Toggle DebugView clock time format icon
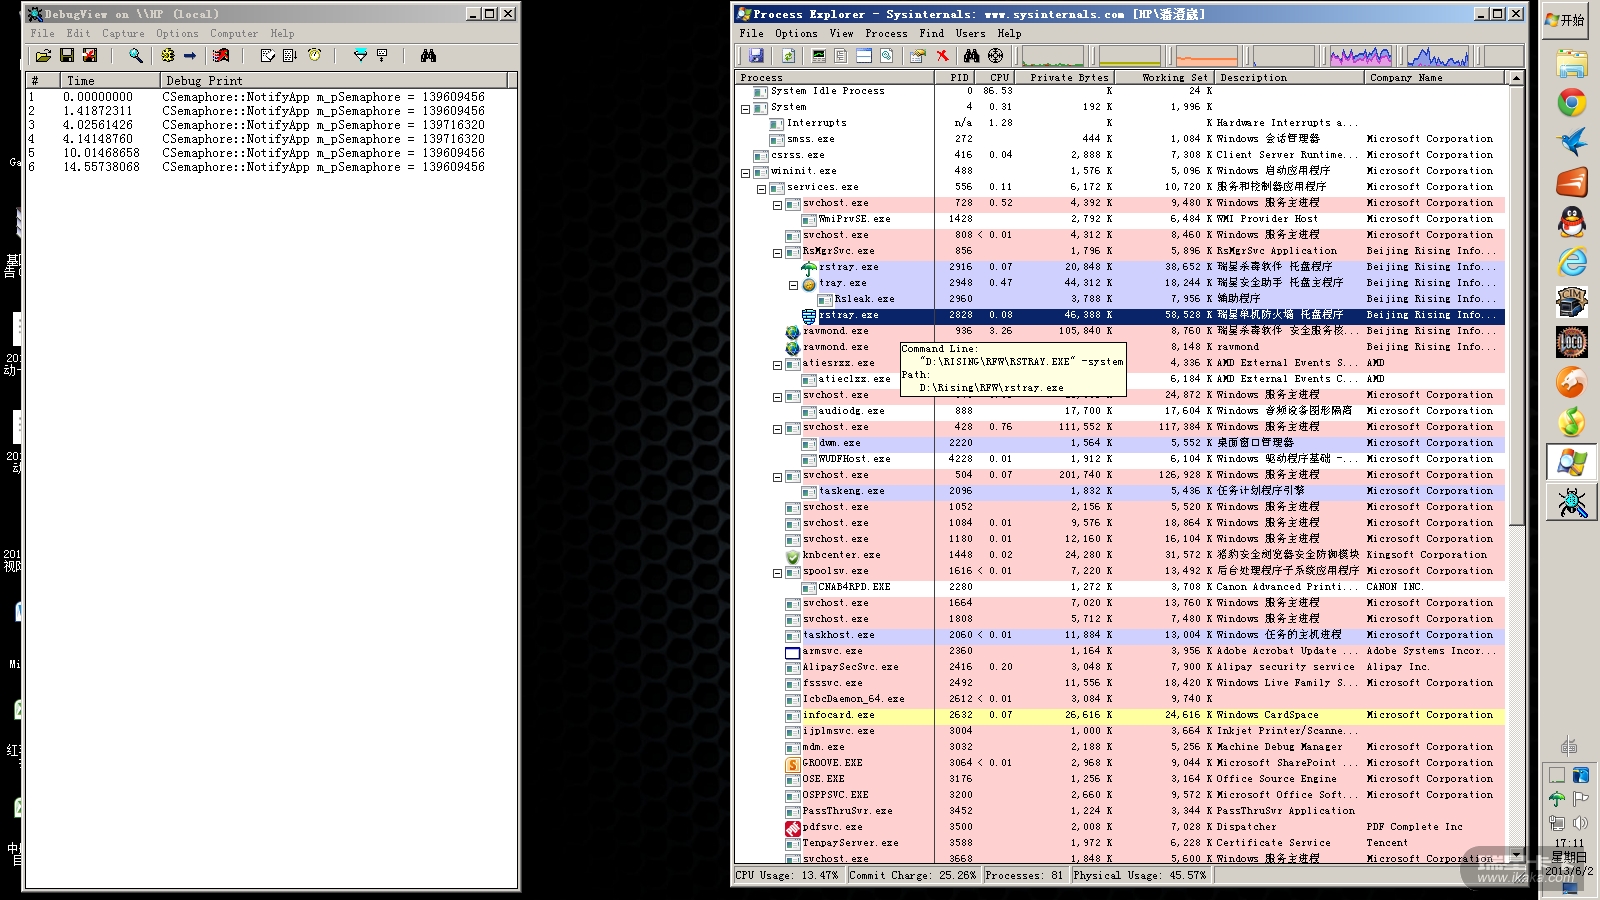The width and height of the screenshot is (1600, 900). coord(314,56)
